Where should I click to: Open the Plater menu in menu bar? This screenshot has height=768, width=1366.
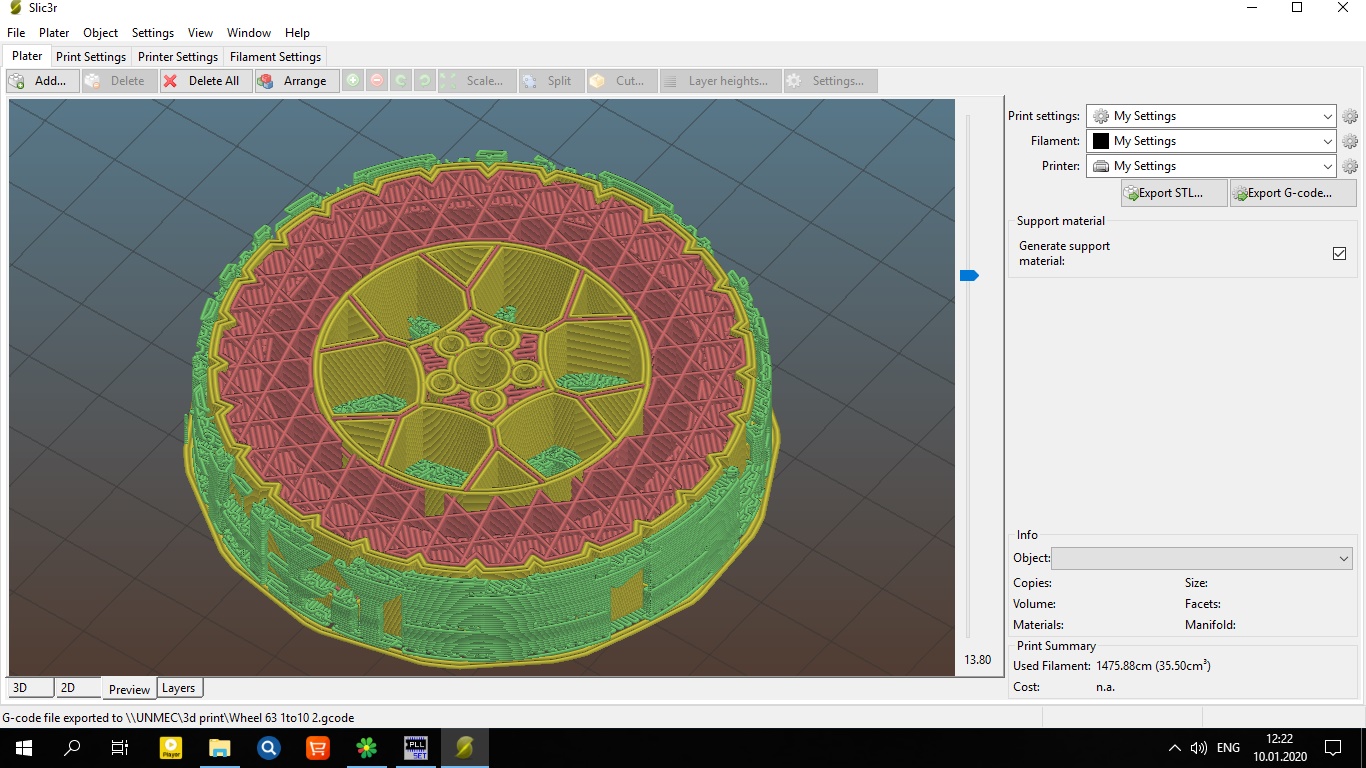pos(54,33)
